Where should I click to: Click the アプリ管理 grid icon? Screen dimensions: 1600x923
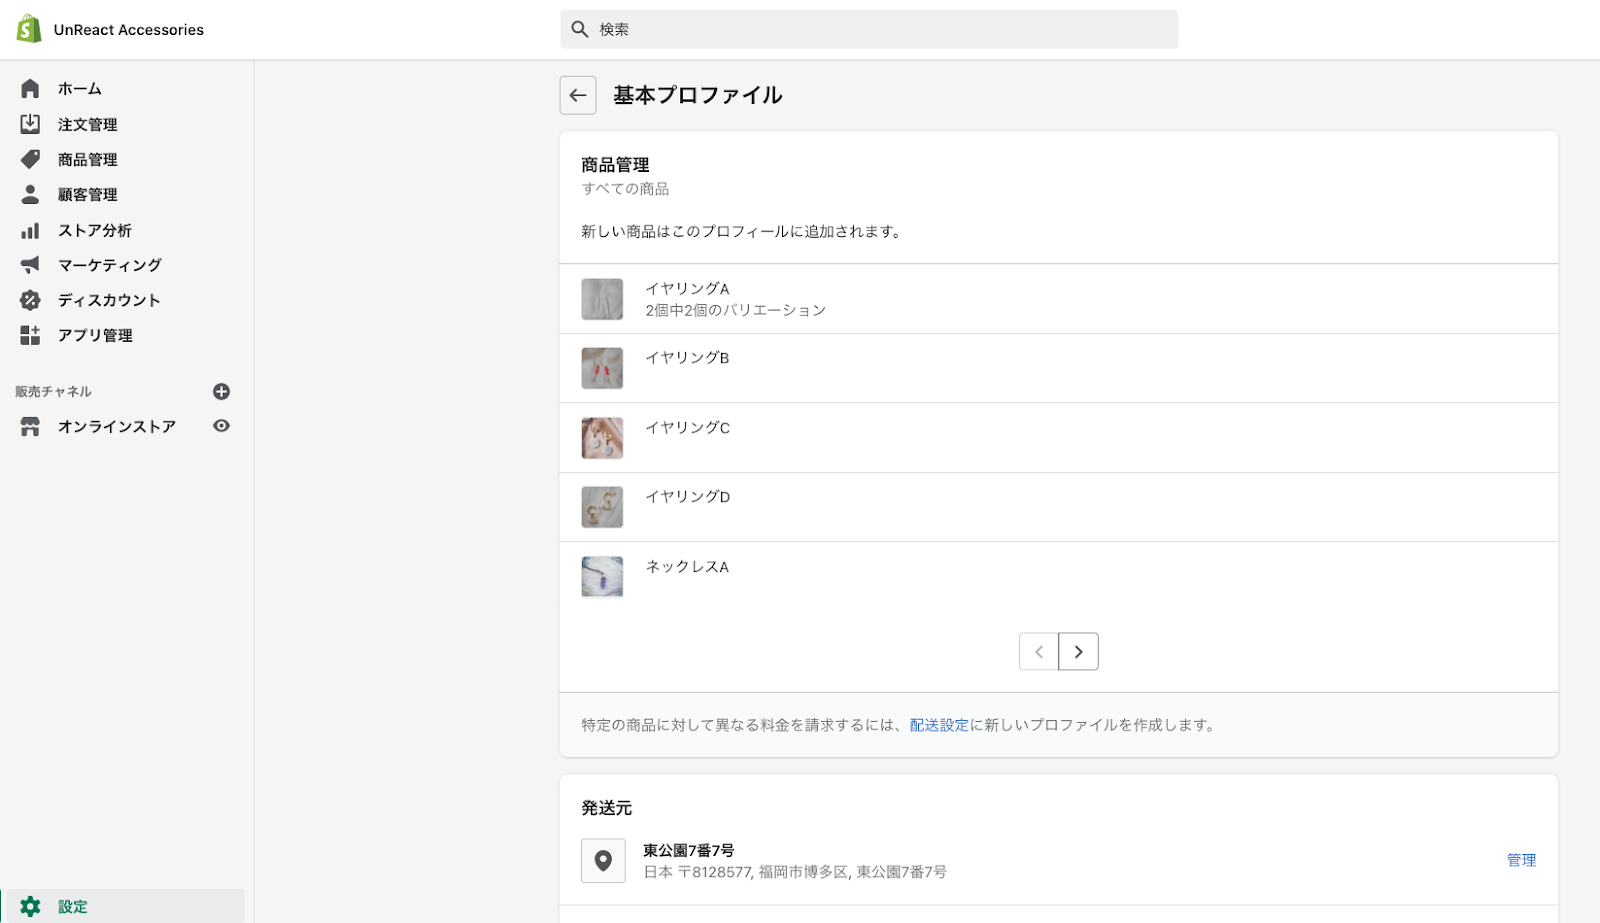tap(30, 335)
